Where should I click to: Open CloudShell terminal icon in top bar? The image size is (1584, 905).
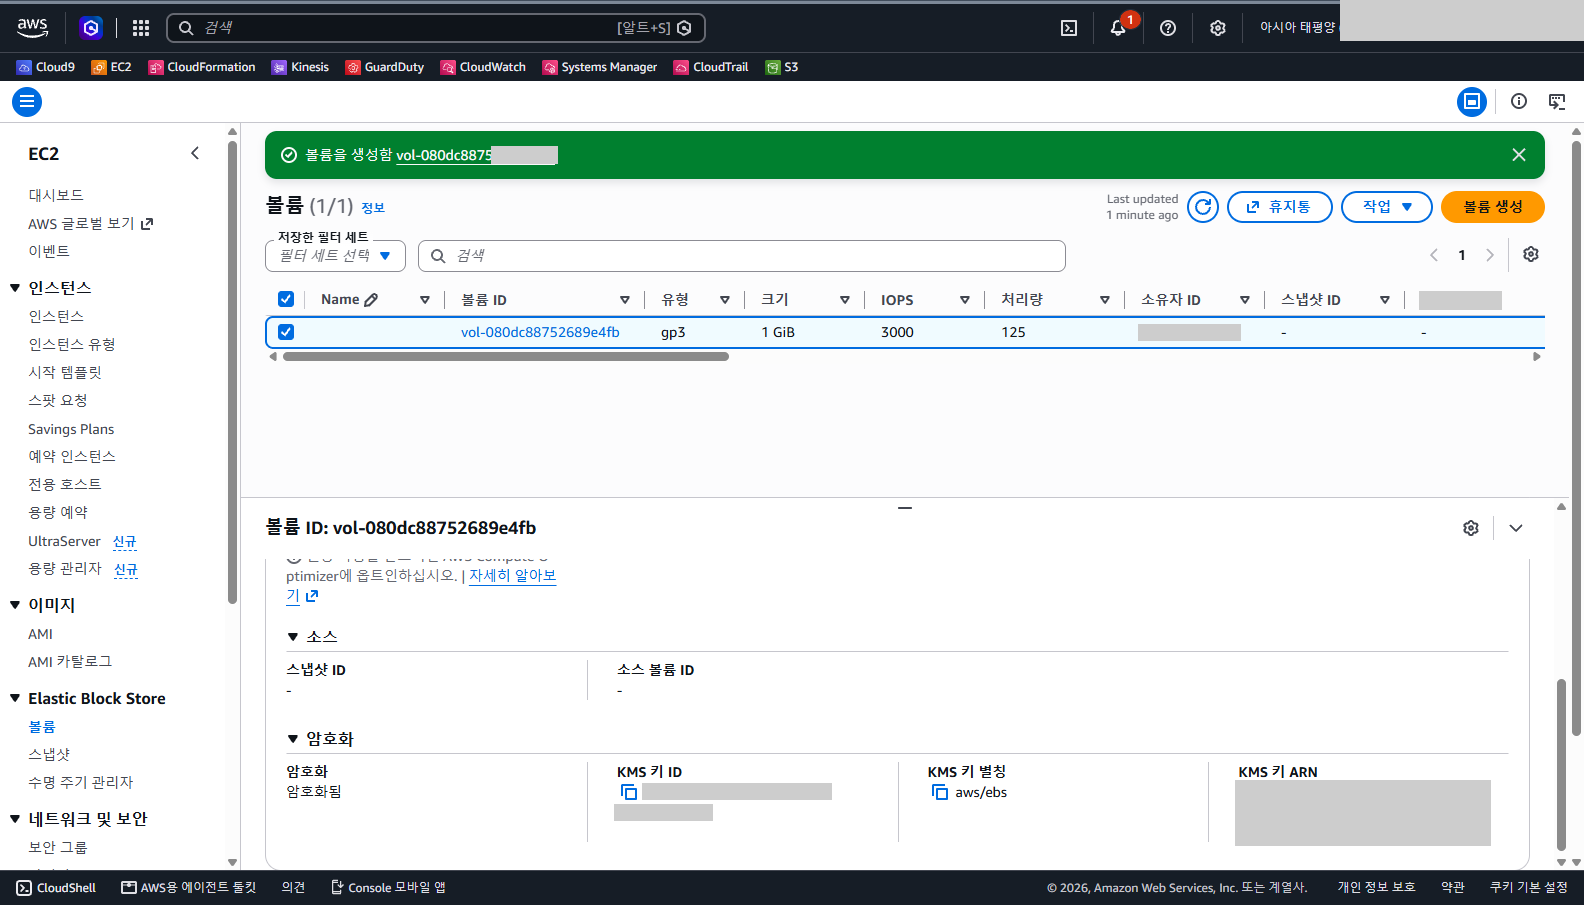pyautogui.click(x=1069, y=28)
